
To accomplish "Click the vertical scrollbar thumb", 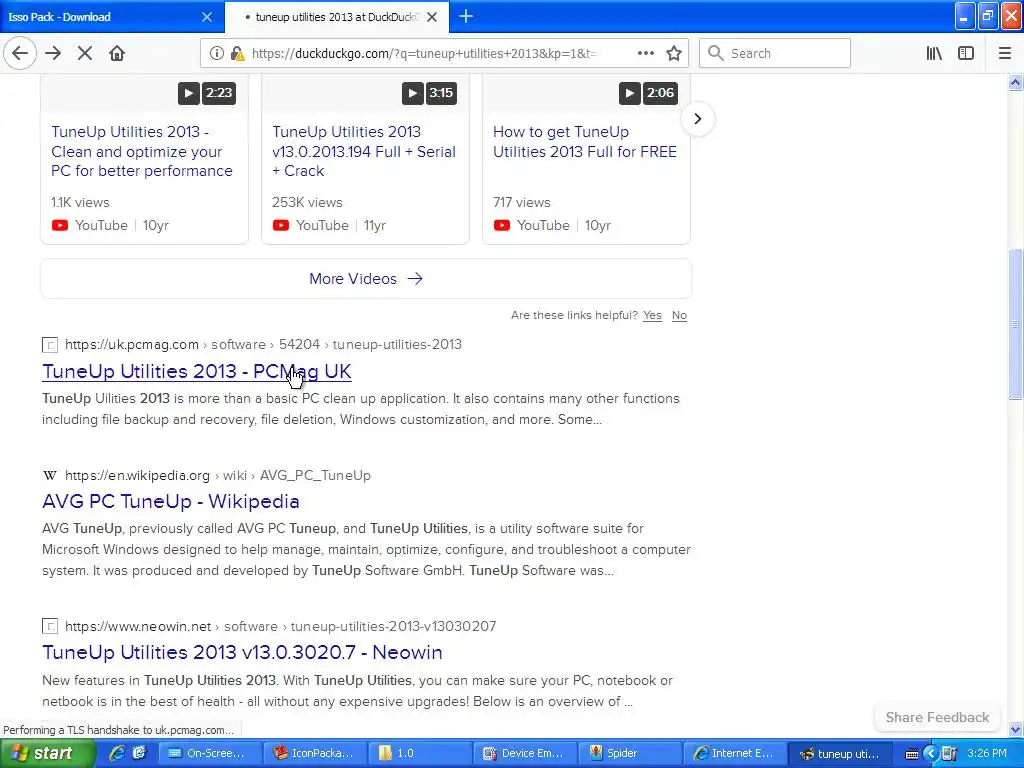I will coord(1015,324).
